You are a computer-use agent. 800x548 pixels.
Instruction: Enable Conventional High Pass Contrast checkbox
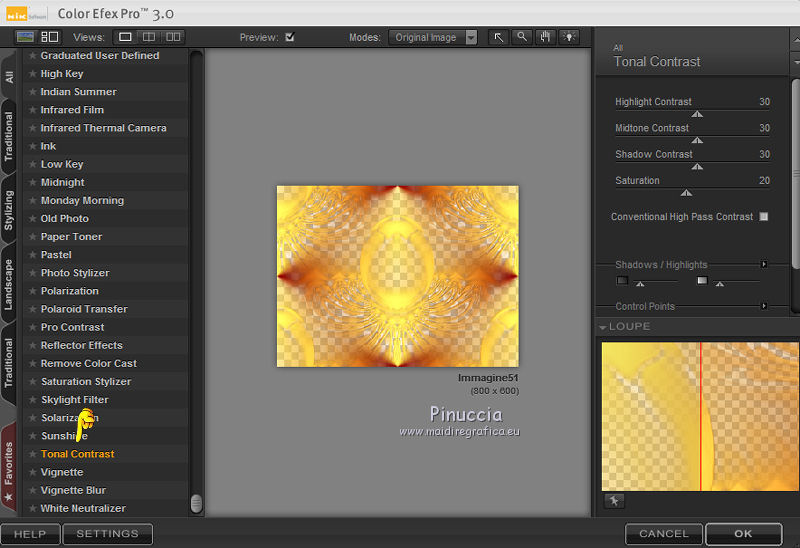[764, 216]
